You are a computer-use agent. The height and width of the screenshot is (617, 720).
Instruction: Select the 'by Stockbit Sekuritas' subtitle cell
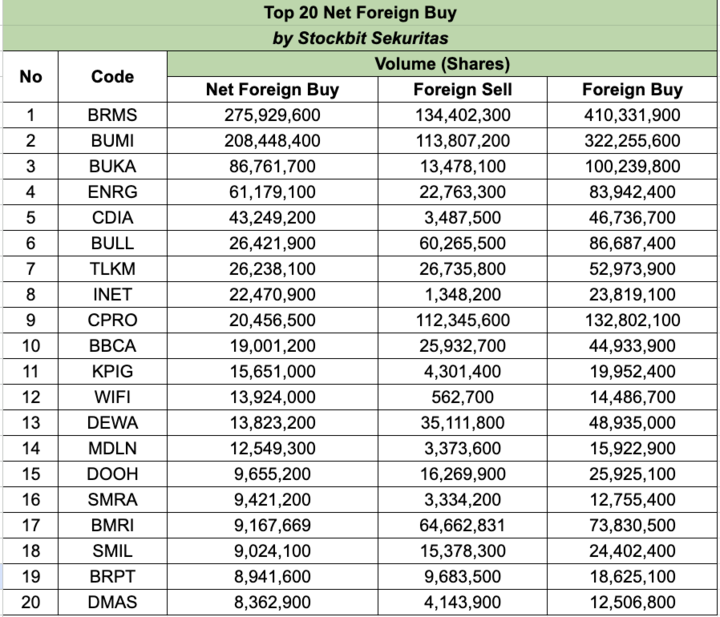point(360,39)
